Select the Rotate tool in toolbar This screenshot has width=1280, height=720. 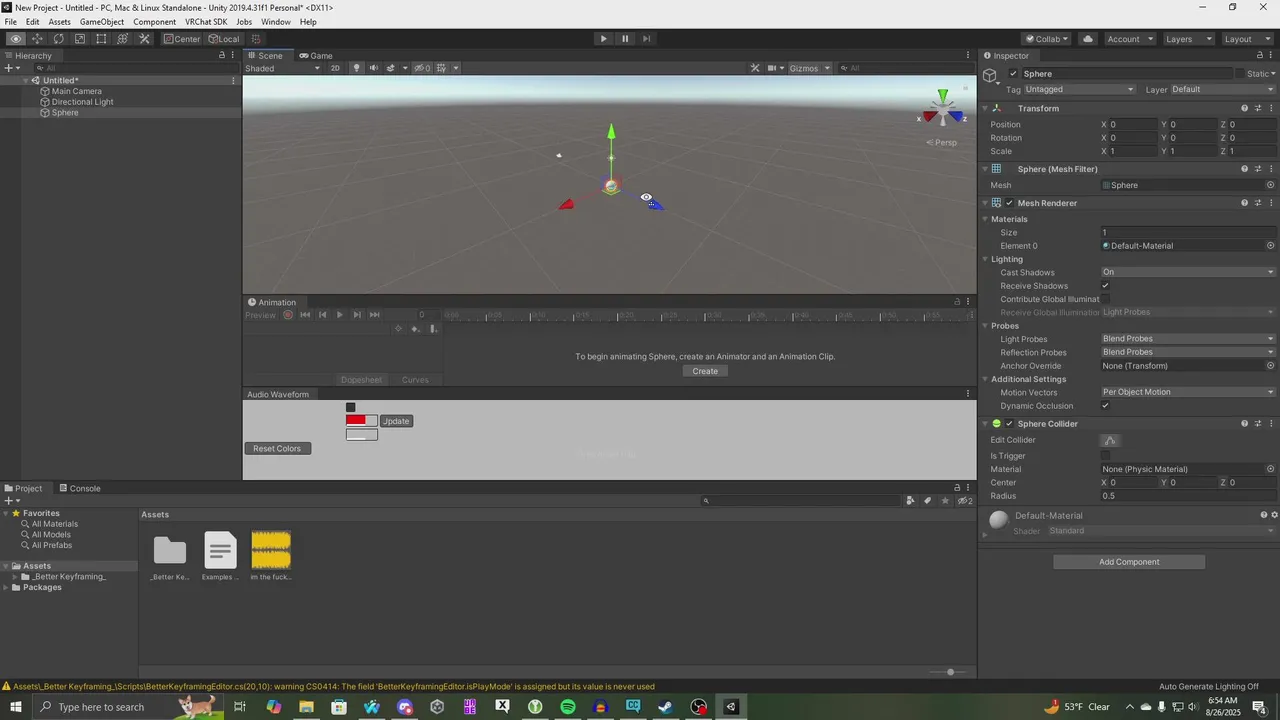point(58,39)
